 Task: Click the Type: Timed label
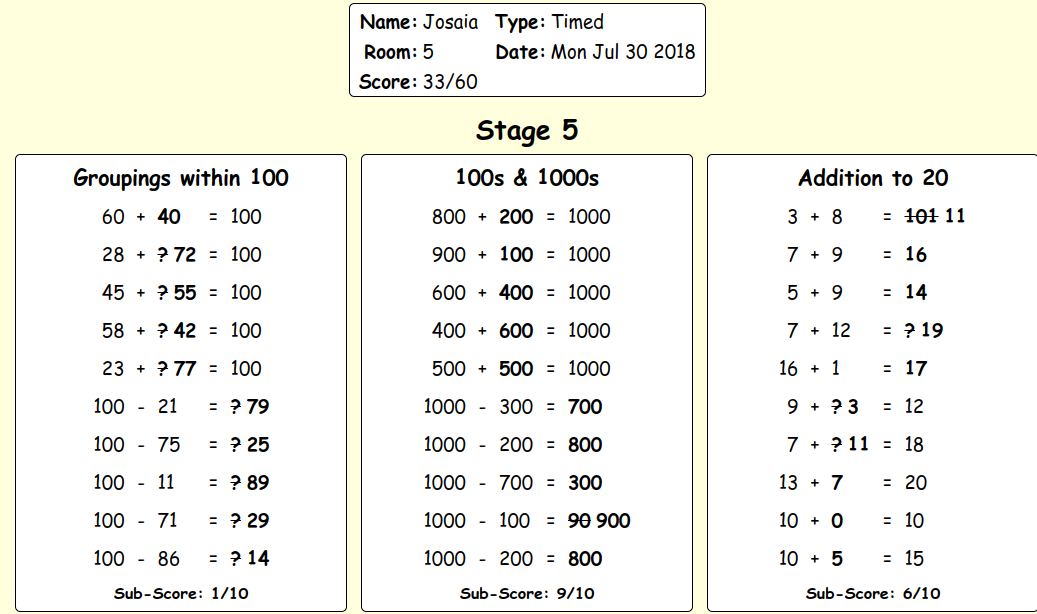click(550, 22)
